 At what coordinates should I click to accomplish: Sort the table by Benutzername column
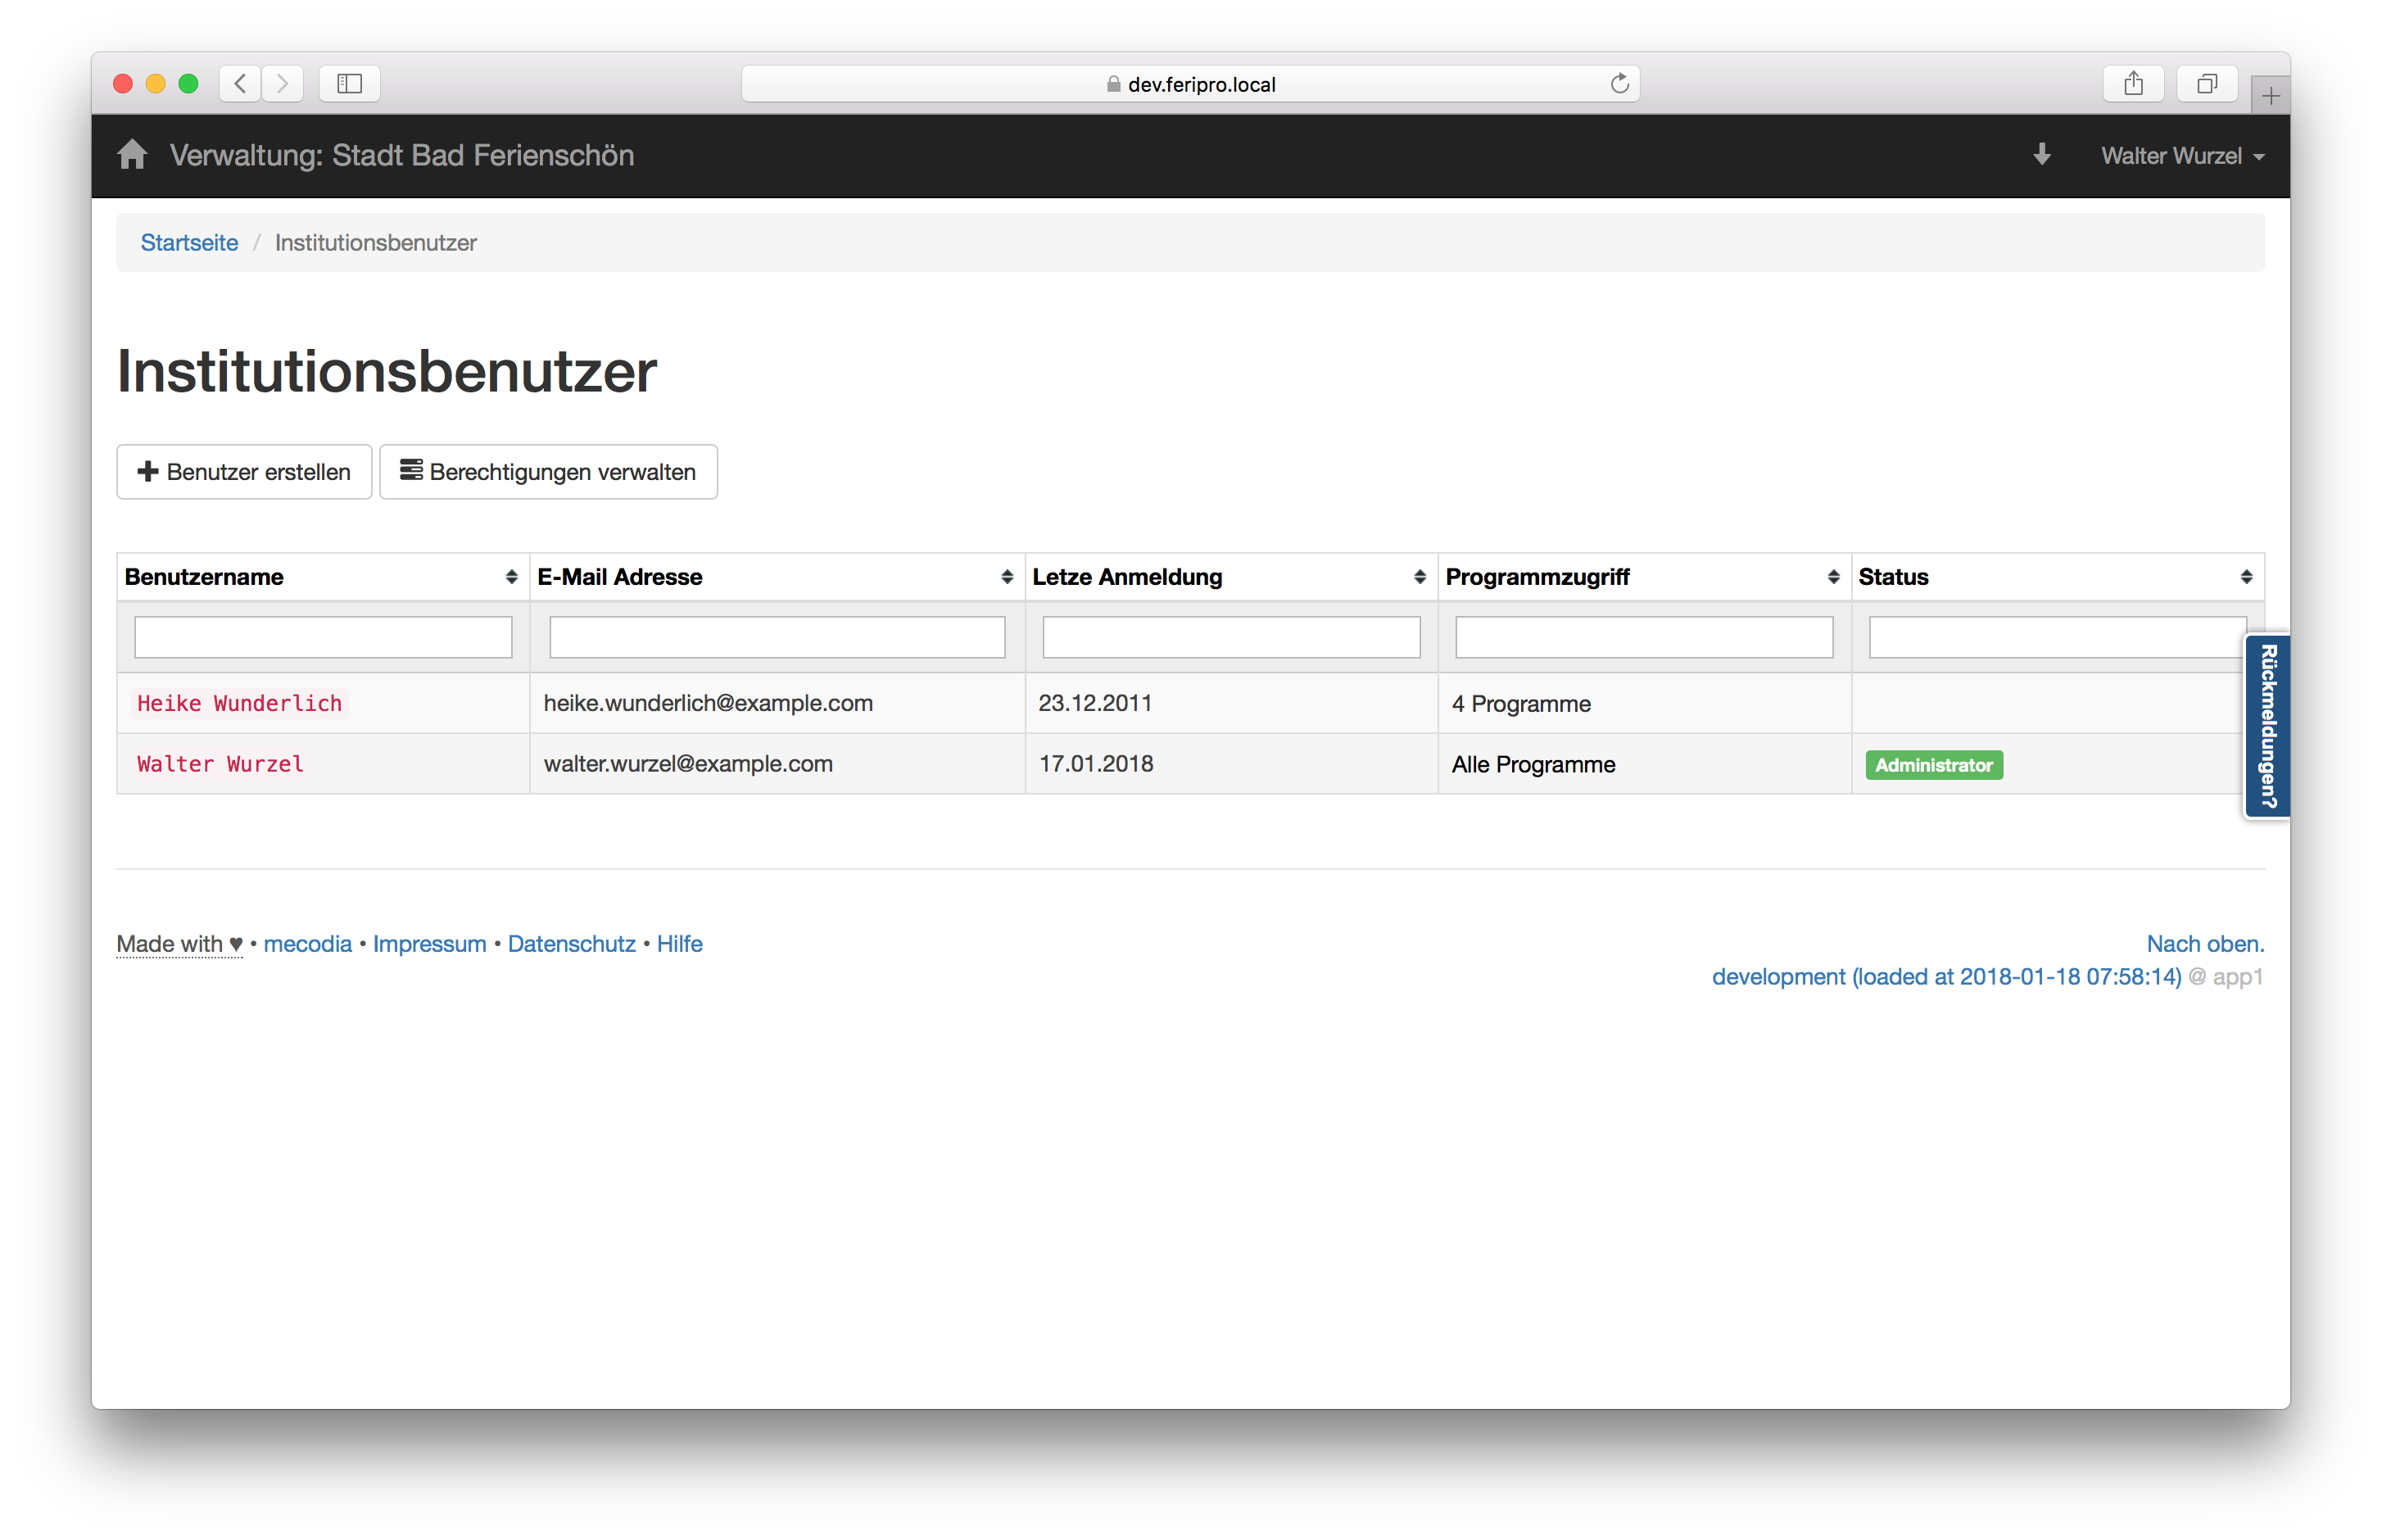tap(511, 577)
